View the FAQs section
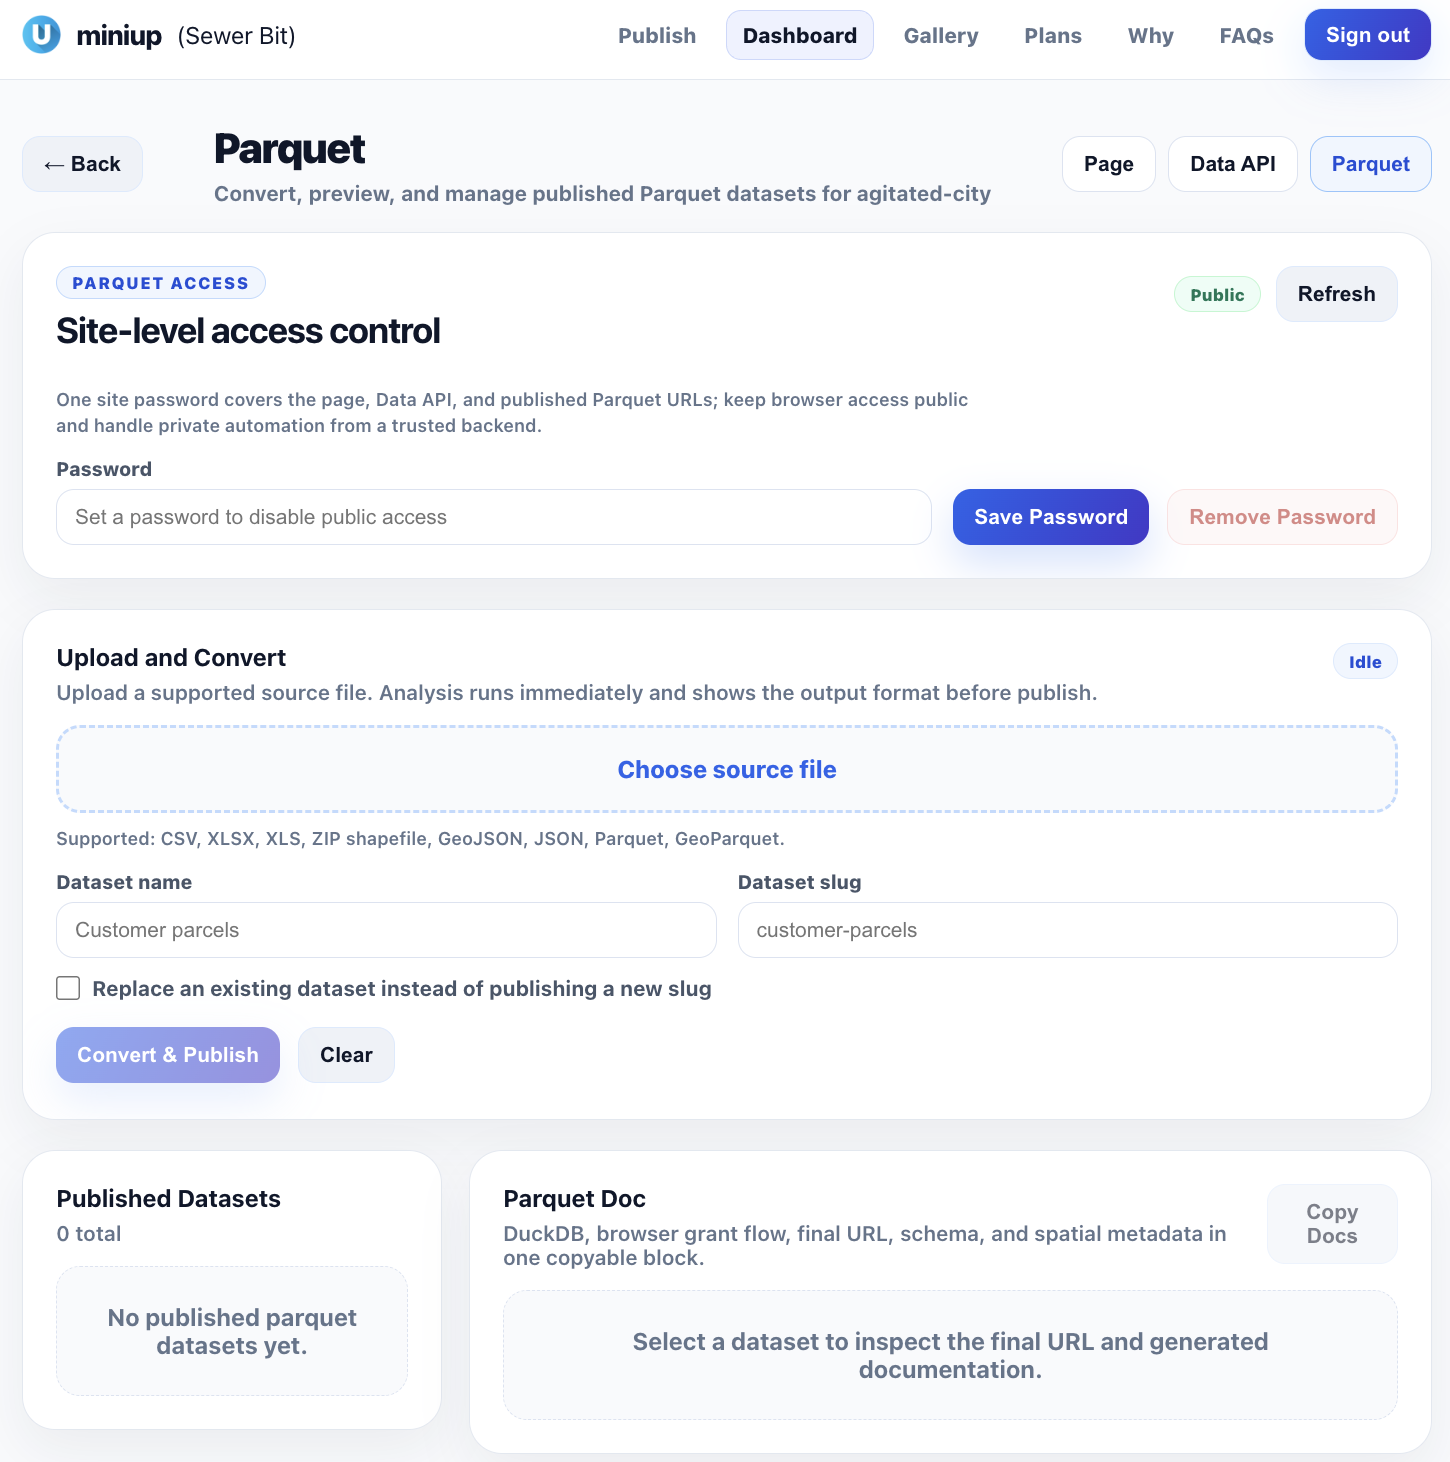This screenshot has width=1450, height=1462. [x=1245, y=35]
